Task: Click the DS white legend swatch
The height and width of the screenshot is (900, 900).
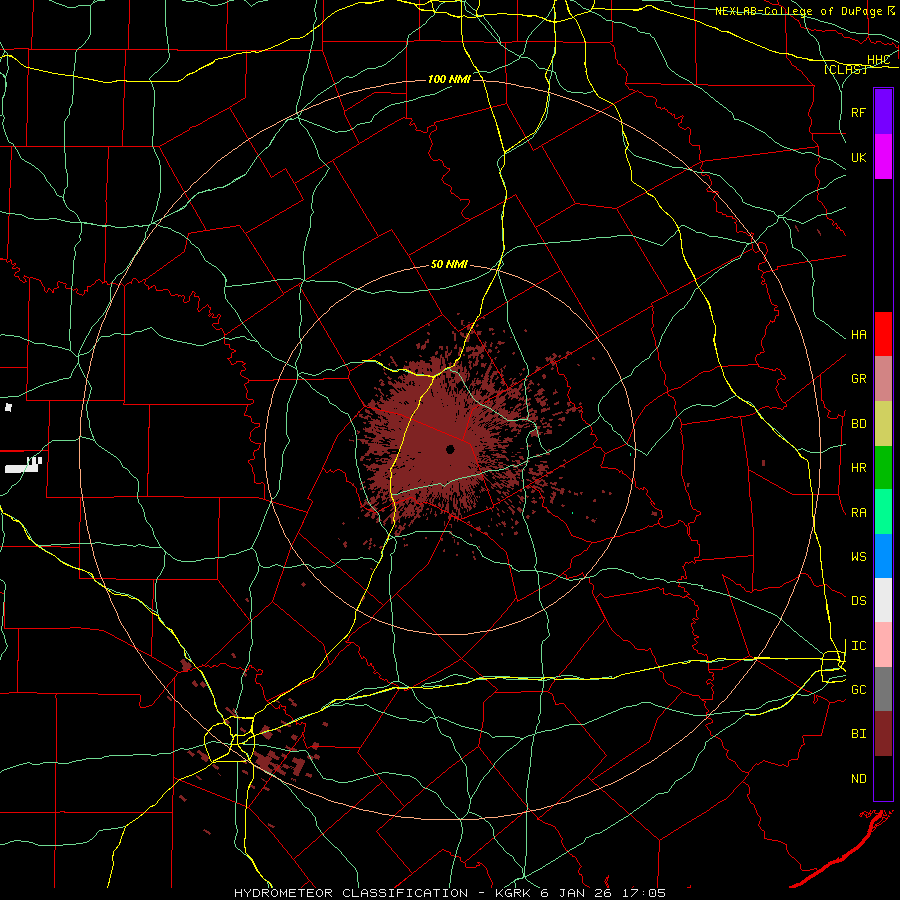Action: [x=883, y=600]
